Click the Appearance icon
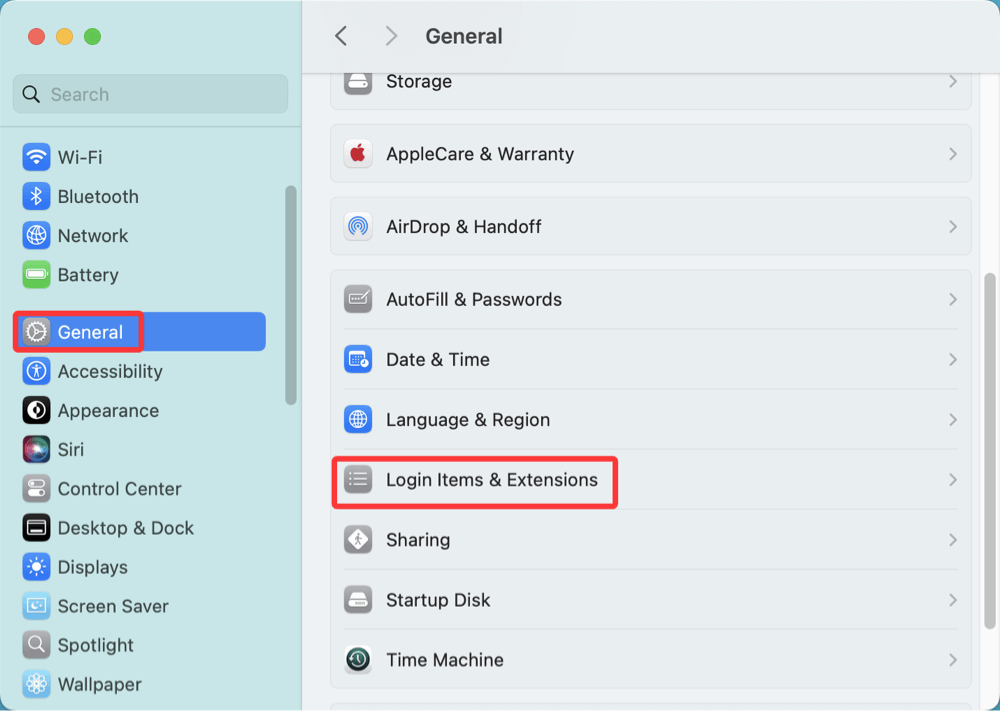Screen dimensions: 1000x711 36,410
